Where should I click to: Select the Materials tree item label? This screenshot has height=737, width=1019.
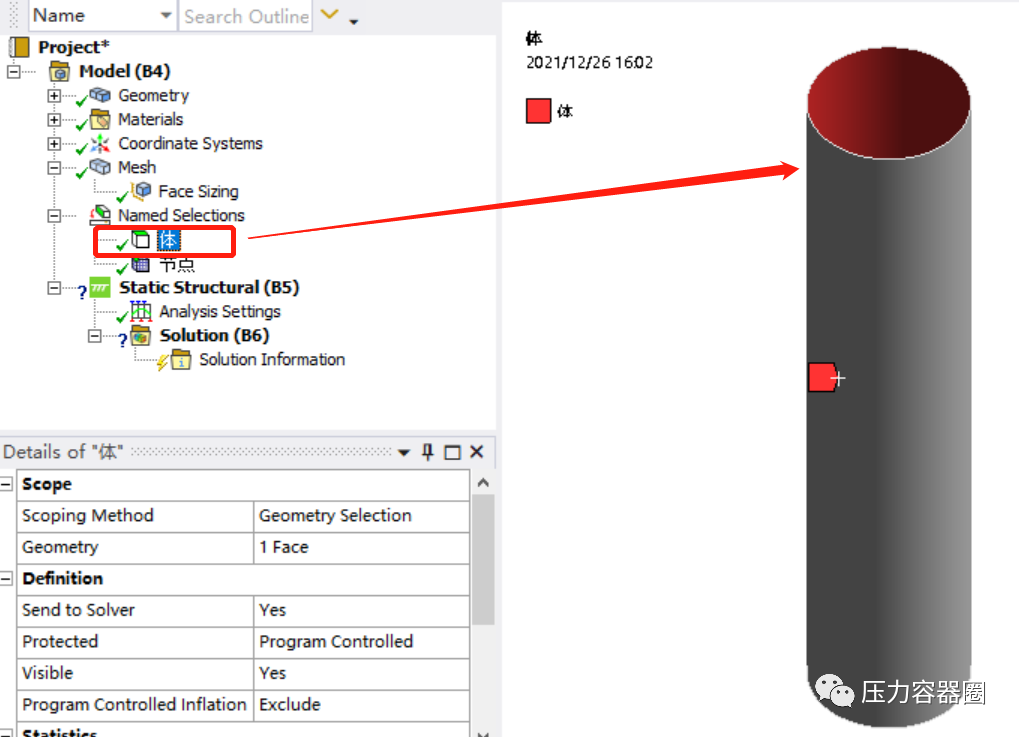tap(151, 120)
